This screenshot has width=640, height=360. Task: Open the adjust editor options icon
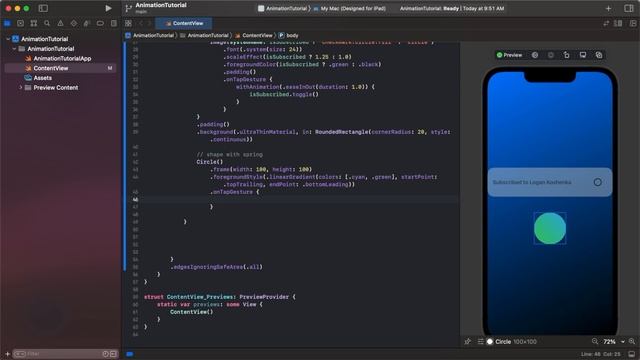(x=618, y=23)
